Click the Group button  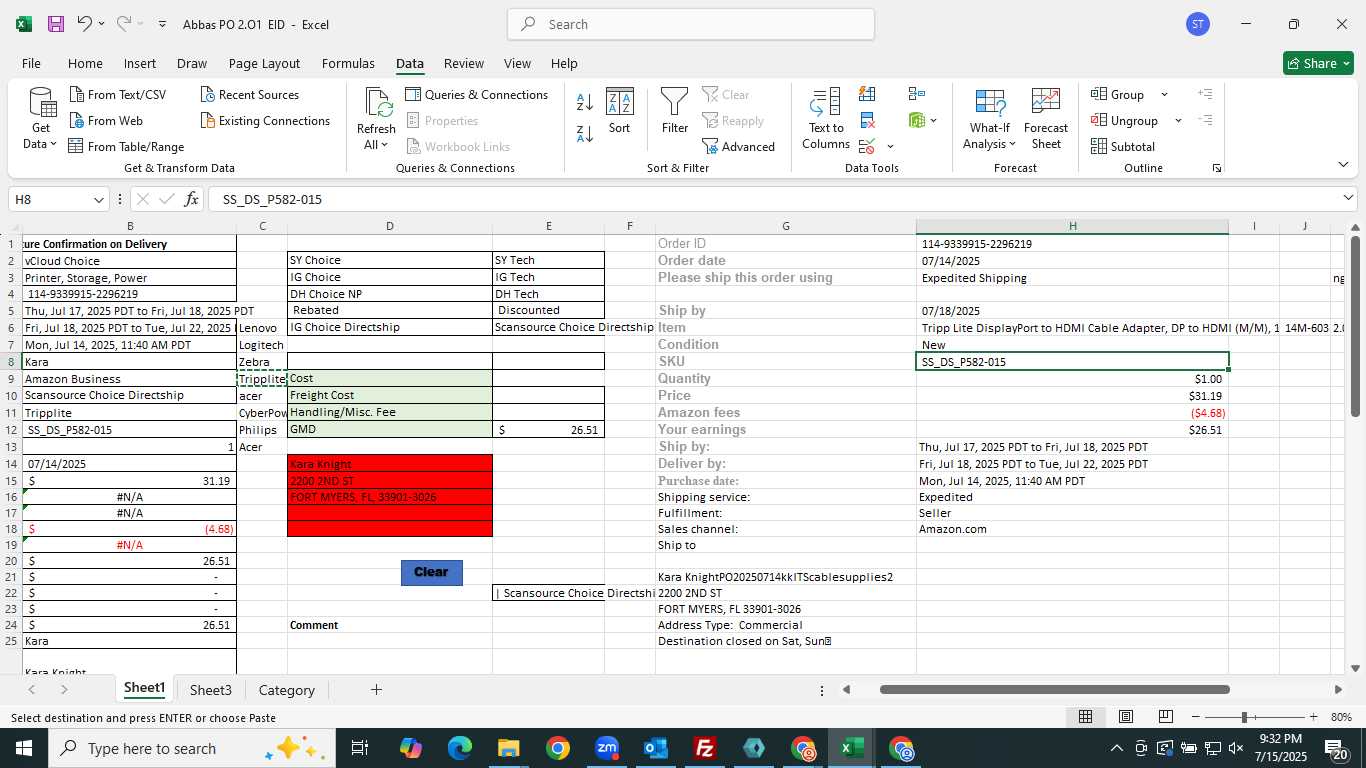(1118, 95)
